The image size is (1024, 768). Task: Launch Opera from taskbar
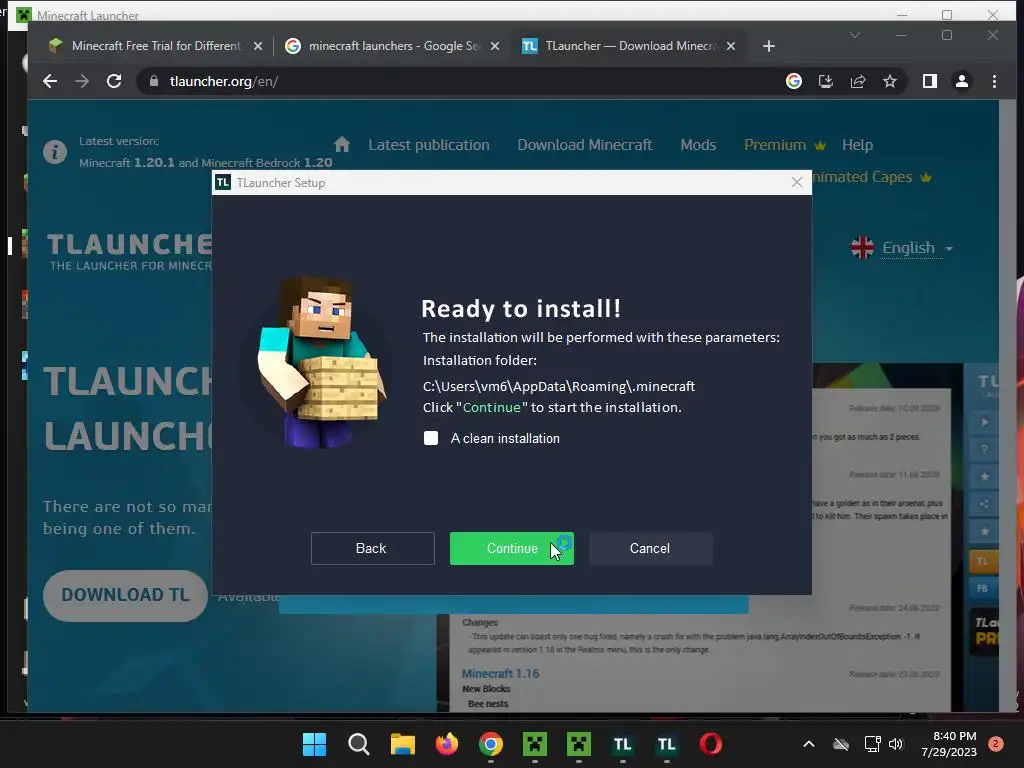711,744
